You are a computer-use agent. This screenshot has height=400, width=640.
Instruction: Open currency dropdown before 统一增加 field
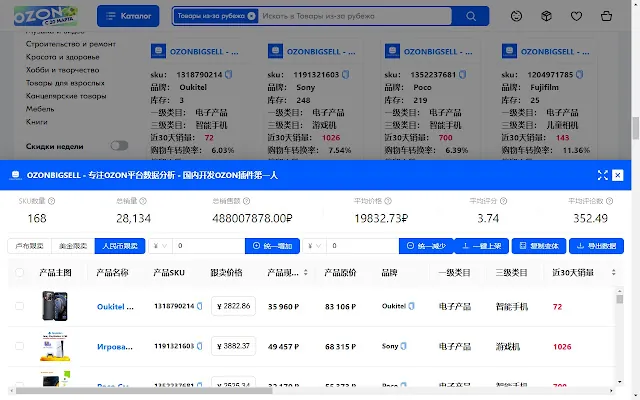coord(160,246)
